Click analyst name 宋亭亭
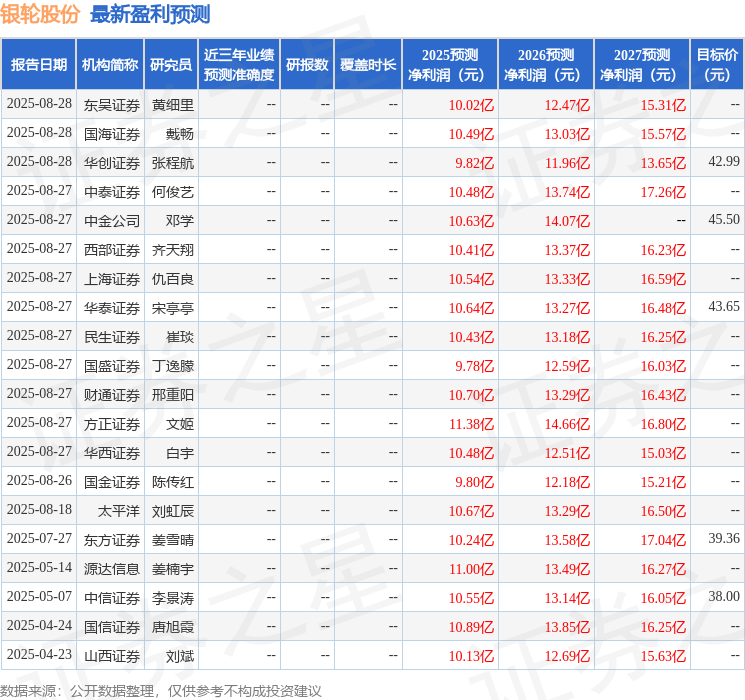Screen dimensions: 745x700 (x=173, y=308)
